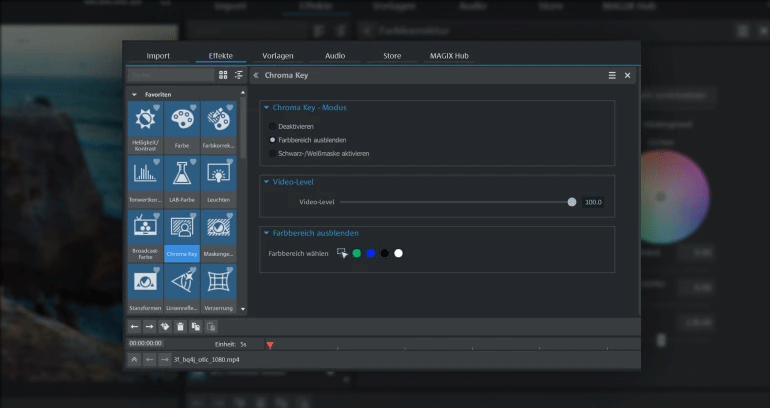
Task: Select the Deaktivieren radio option
Action: (x=272, y=127)
